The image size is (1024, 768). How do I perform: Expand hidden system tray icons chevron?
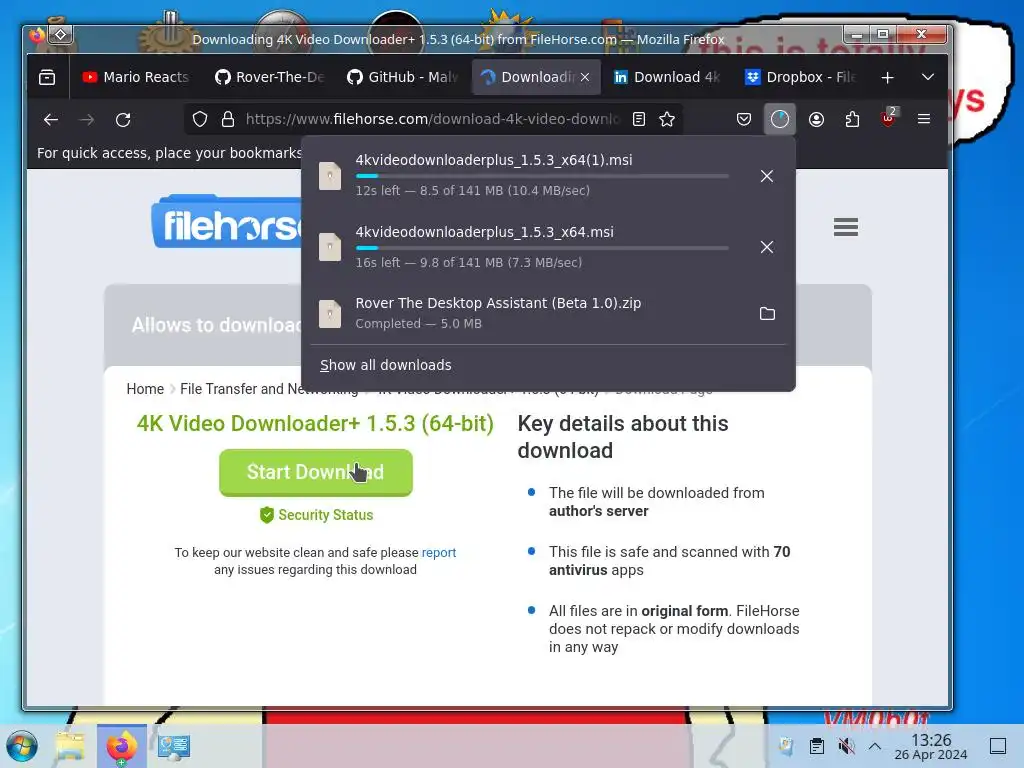(x=875, y=746)
